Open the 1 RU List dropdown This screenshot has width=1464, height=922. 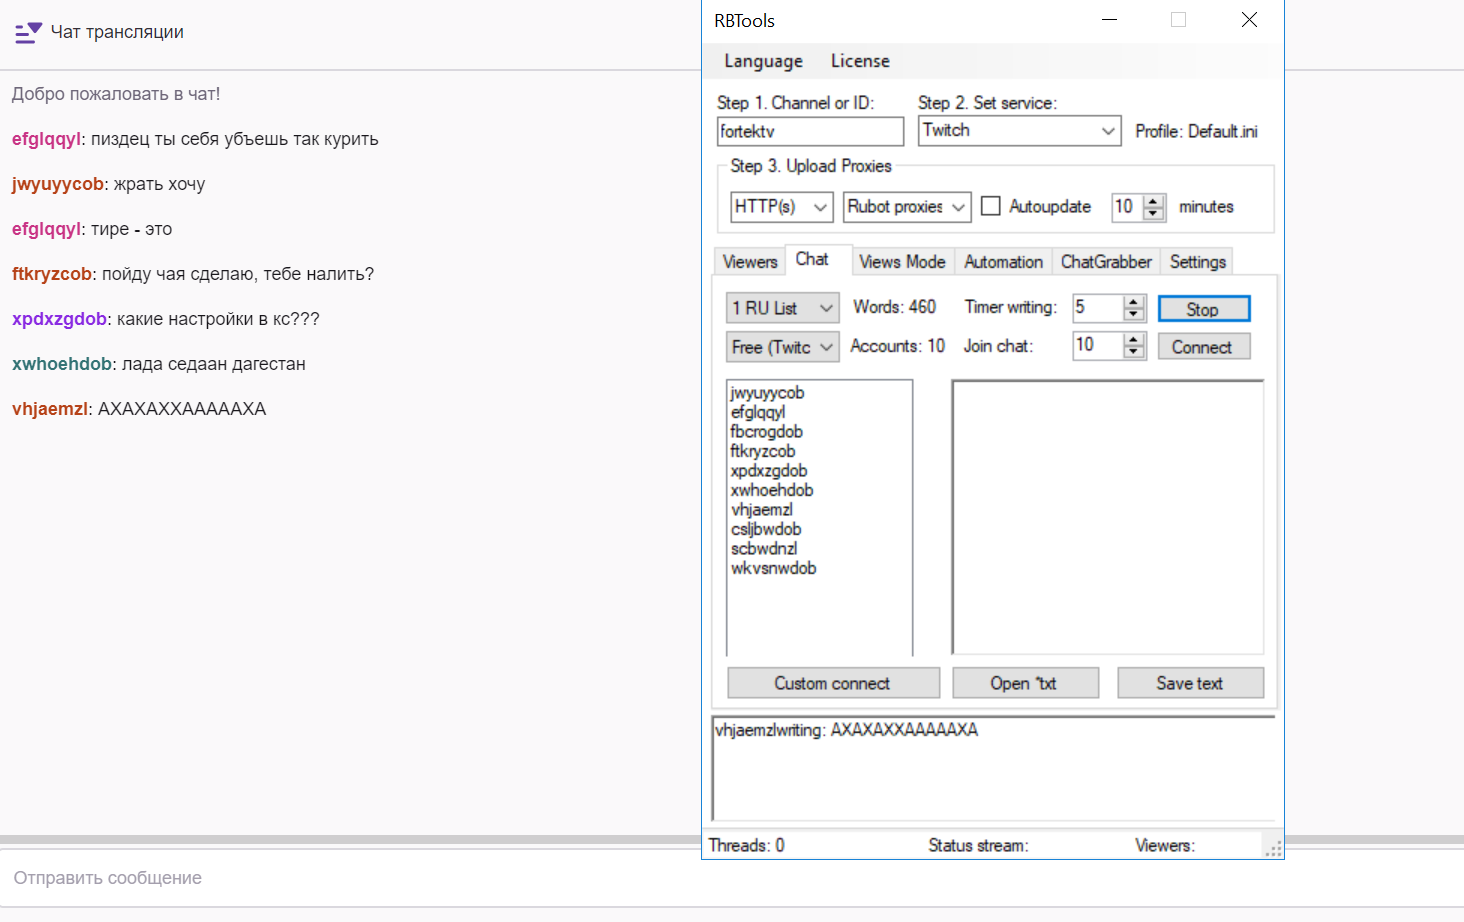[x=826, y=308]
